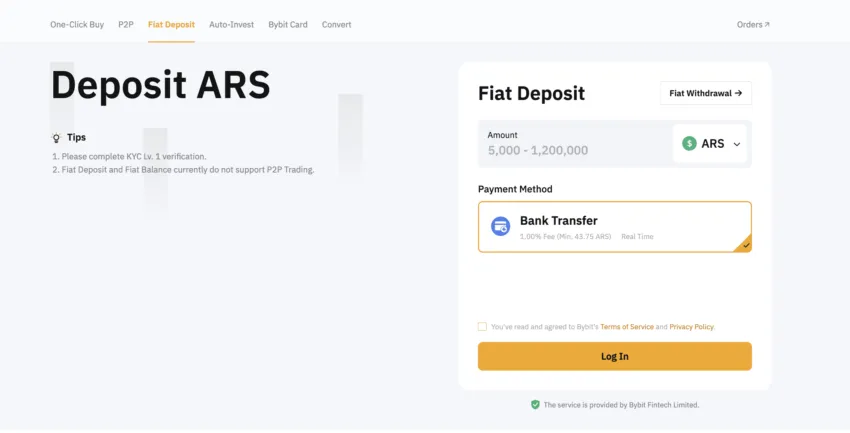The width and height of the screenshot is (850, 433).
Task: Open the Privacy Policy link
Action: pyautogui.click(x=691, y=327)
